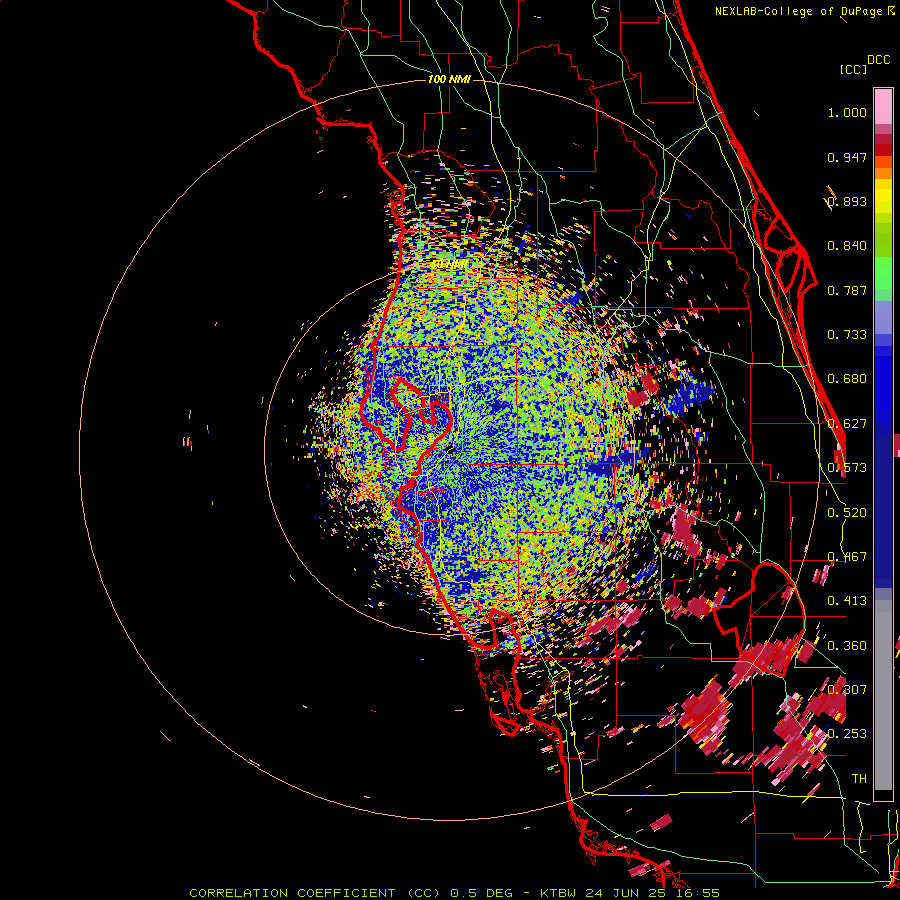900x900 pixels.
Task: Pick the lavender color bar segment
Action: [x=883, y=317]
